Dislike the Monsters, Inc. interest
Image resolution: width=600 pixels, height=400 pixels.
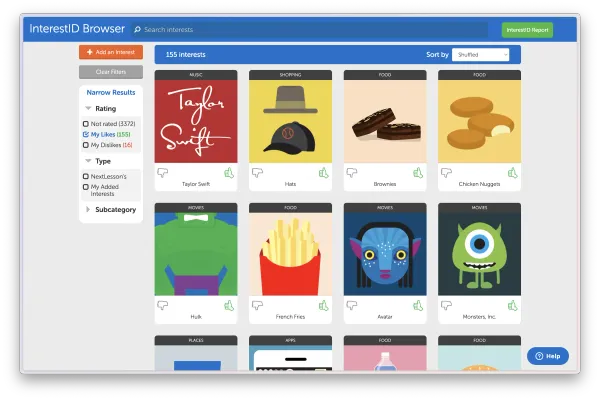(446, 305)
